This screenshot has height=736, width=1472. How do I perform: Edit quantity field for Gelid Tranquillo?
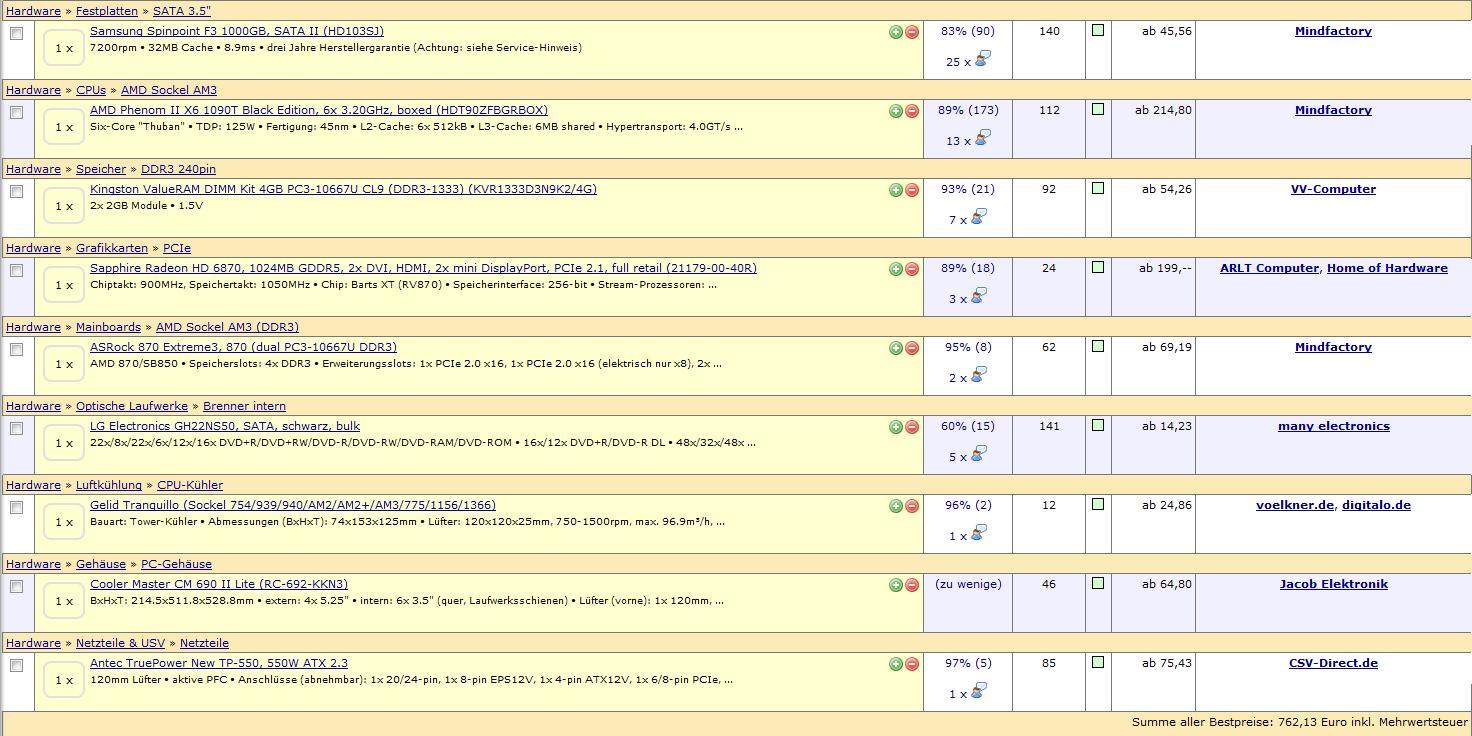[x=64, y=522]
